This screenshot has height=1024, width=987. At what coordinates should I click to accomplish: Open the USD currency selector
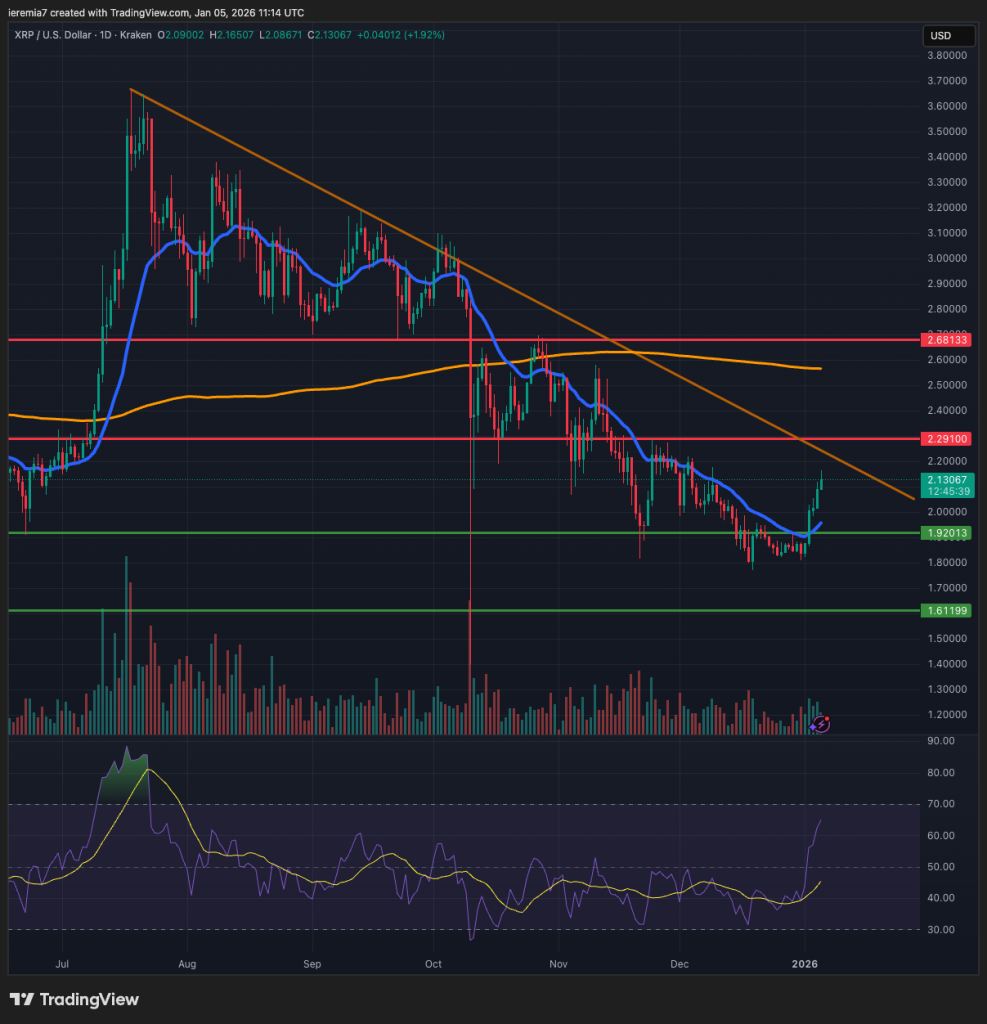[947, 36]
